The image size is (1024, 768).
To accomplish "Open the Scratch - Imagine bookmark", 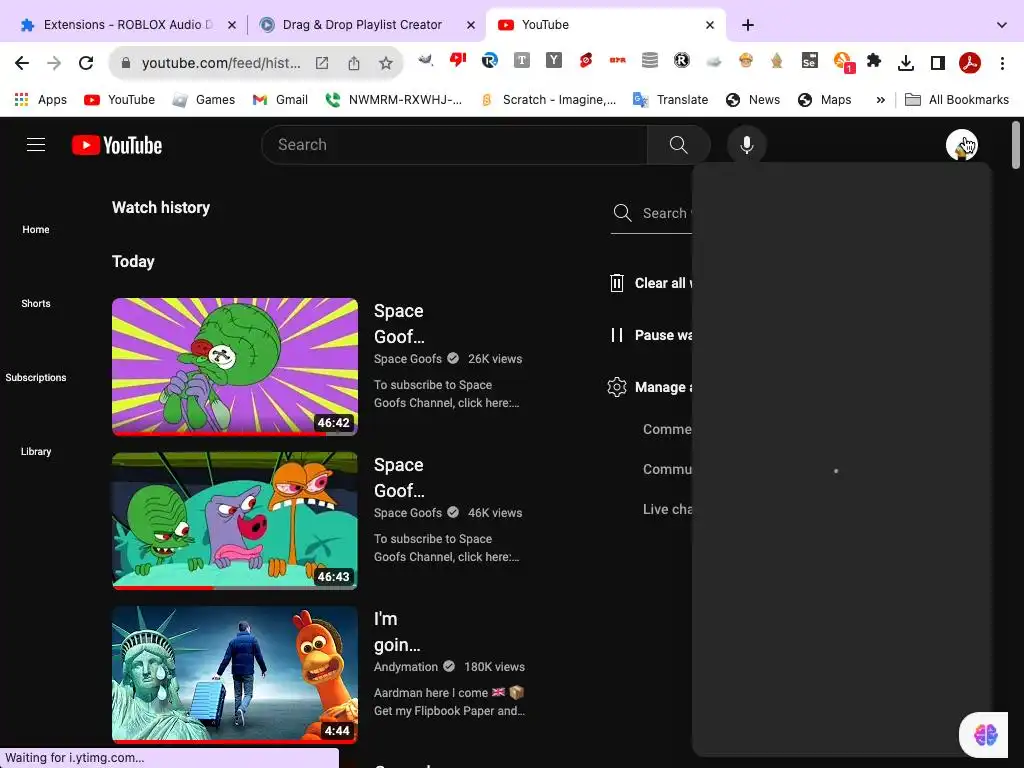I will point(548,100).
